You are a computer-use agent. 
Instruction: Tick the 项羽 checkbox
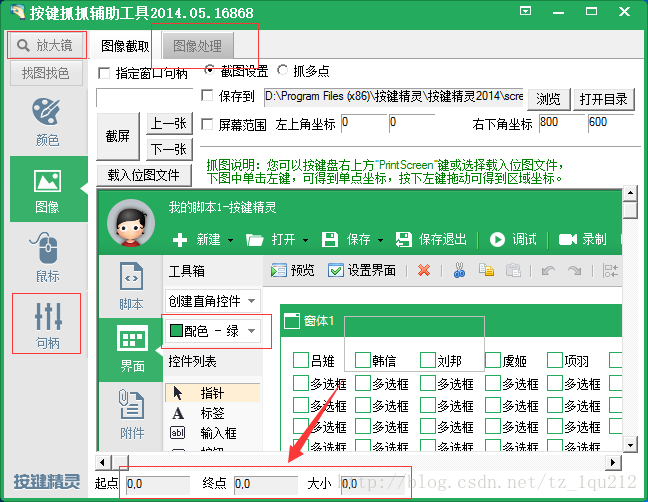555,360
